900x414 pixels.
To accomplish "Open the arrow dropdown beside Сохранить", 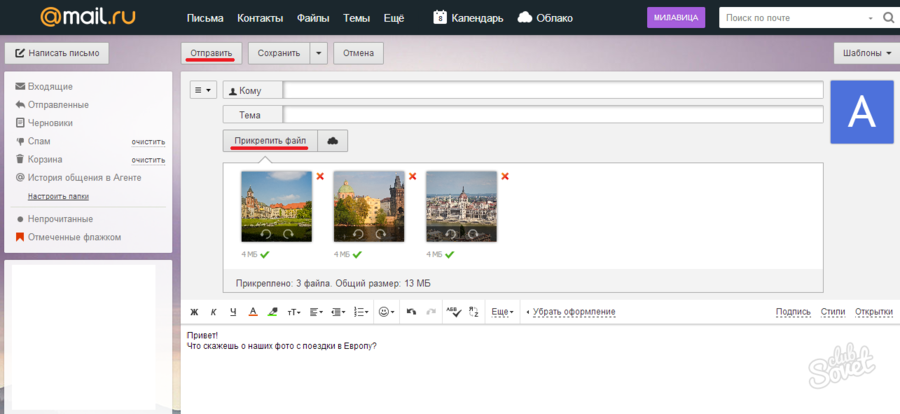I will point(319,53).
